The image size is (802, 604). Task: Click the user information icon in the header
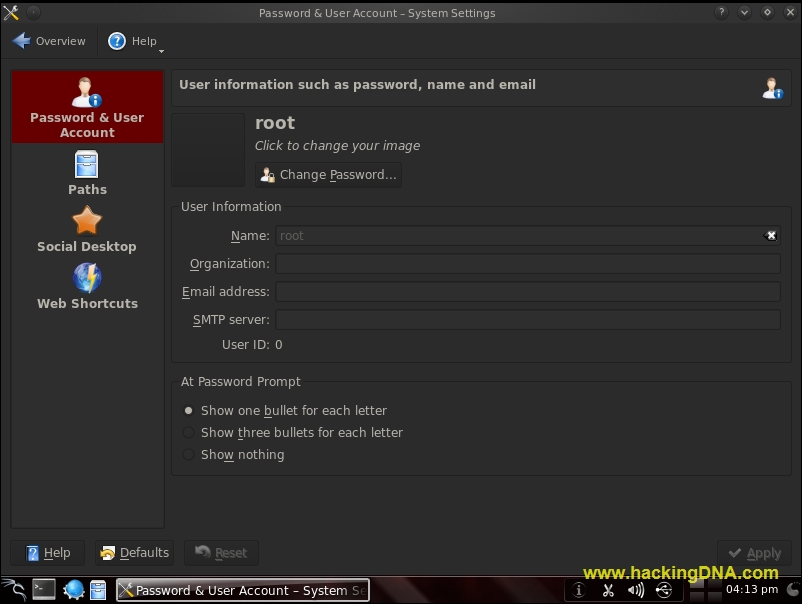pos(774,89)
